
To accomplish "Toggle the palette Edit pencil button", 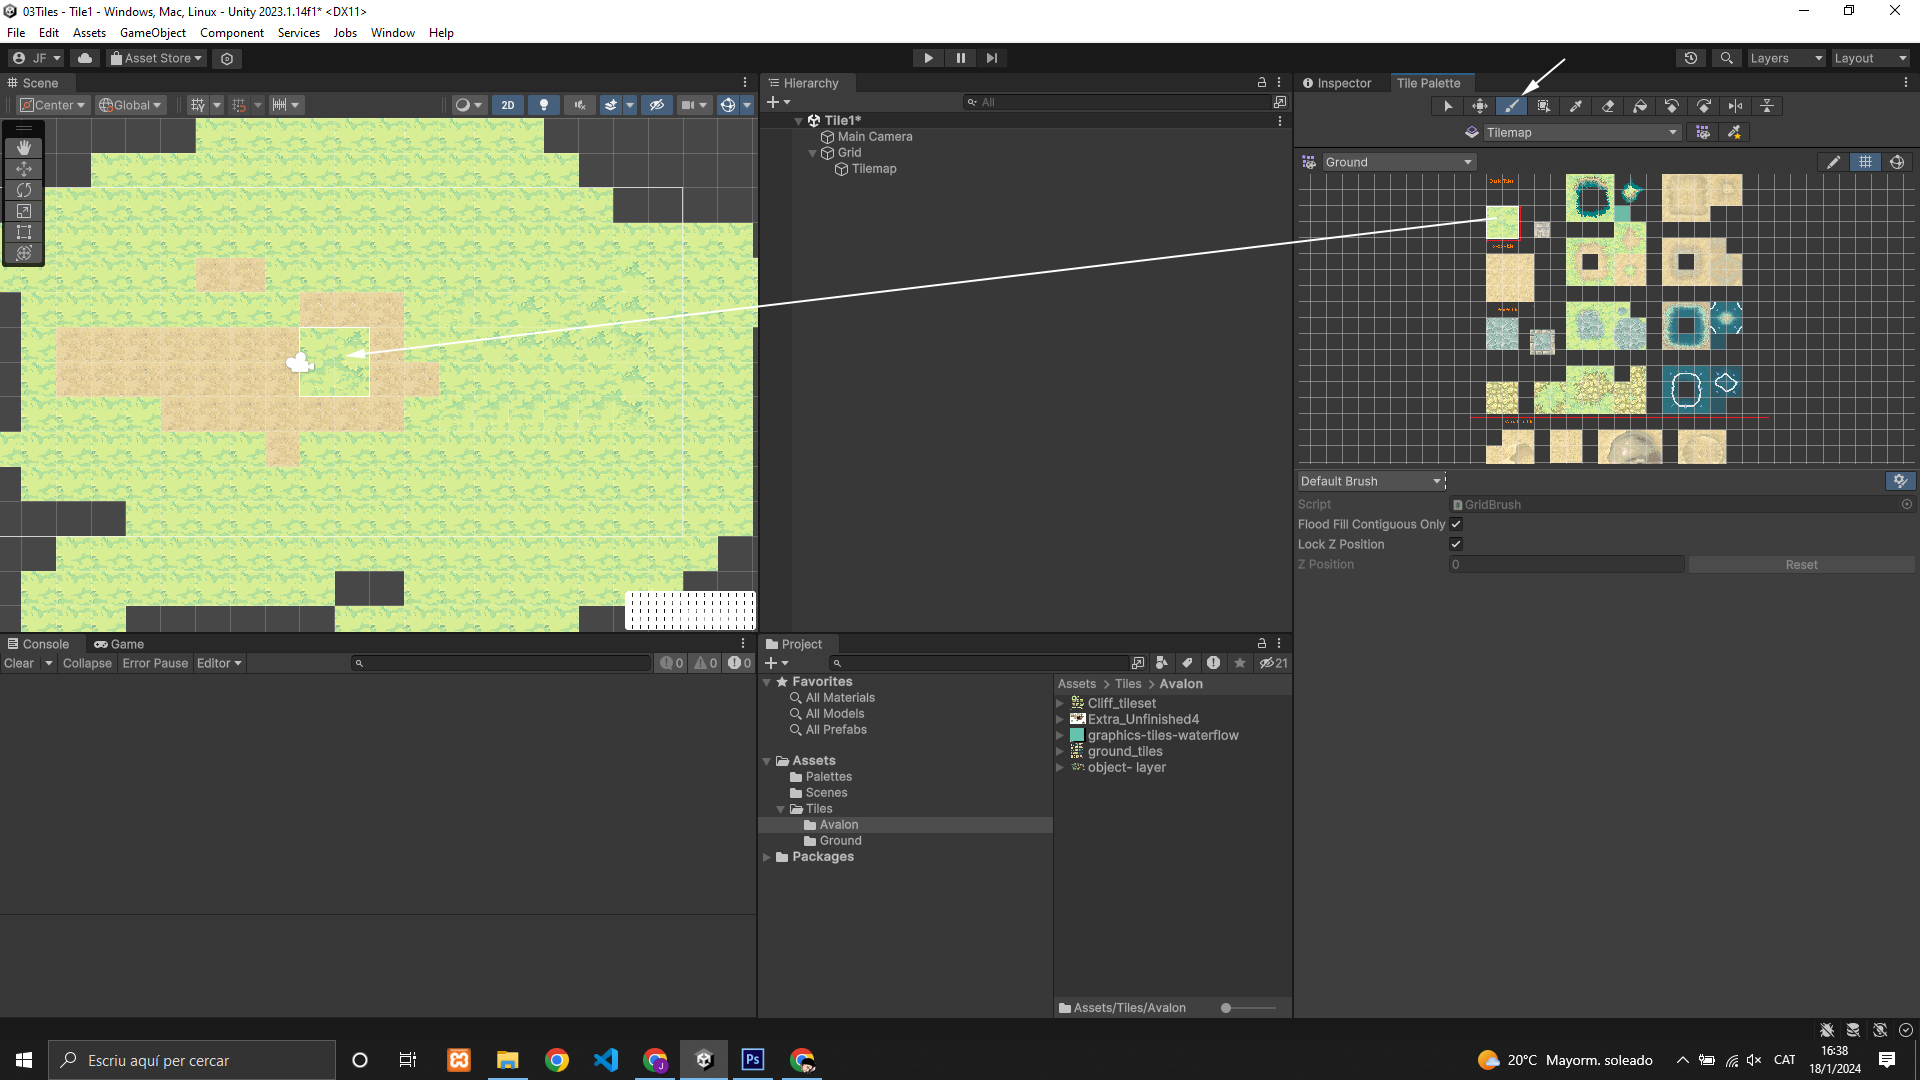I will click(1833, 162).
